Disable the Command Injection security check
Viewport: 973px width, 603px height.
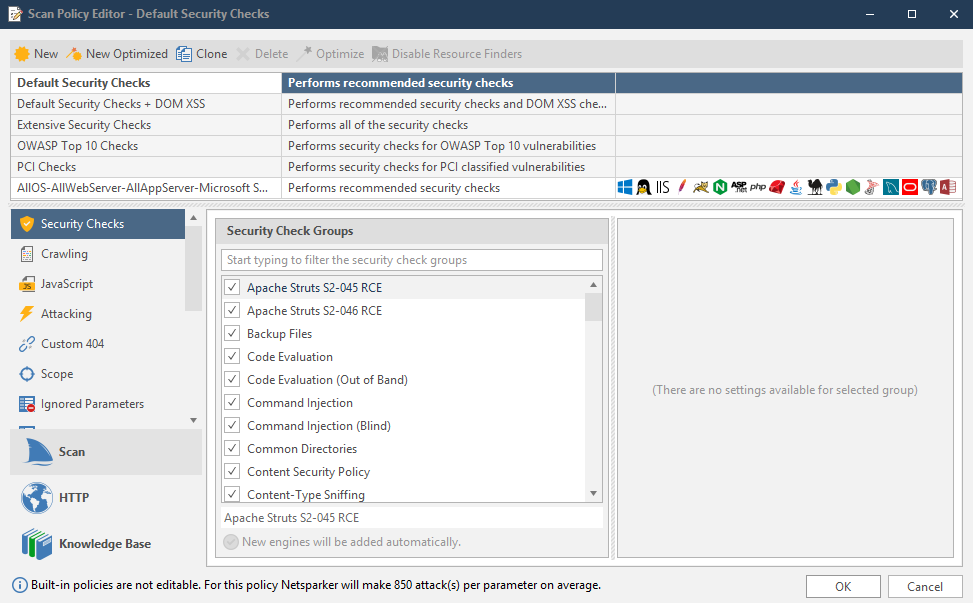[231, 402]
